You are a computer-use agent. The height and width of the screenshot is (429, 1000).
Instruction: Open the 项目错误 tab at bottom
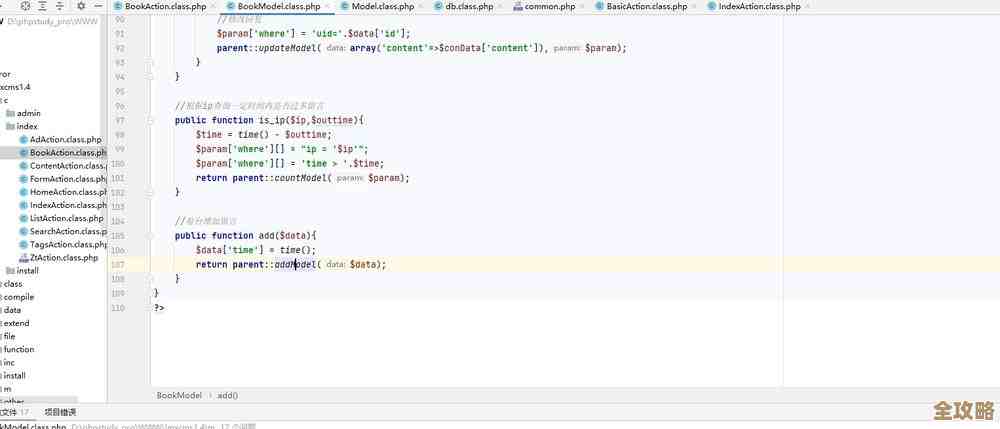coord(60,412)
